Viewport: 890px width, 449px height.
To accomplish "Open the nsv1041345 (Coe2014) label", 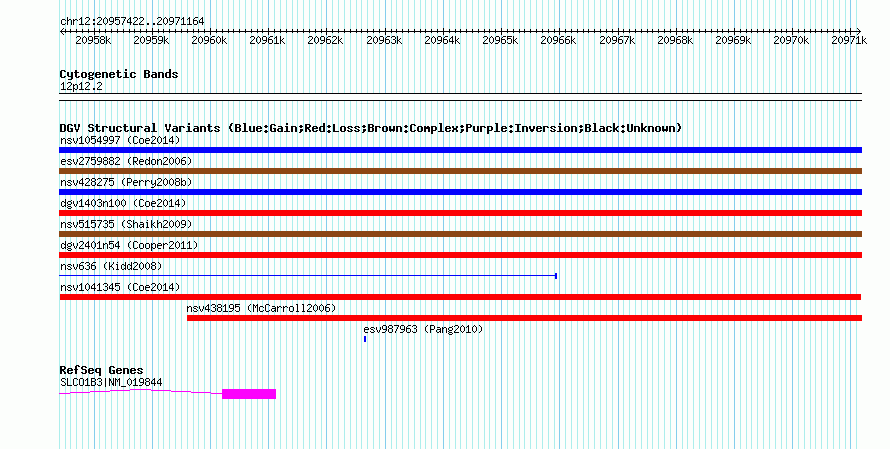I will [120, 287].
